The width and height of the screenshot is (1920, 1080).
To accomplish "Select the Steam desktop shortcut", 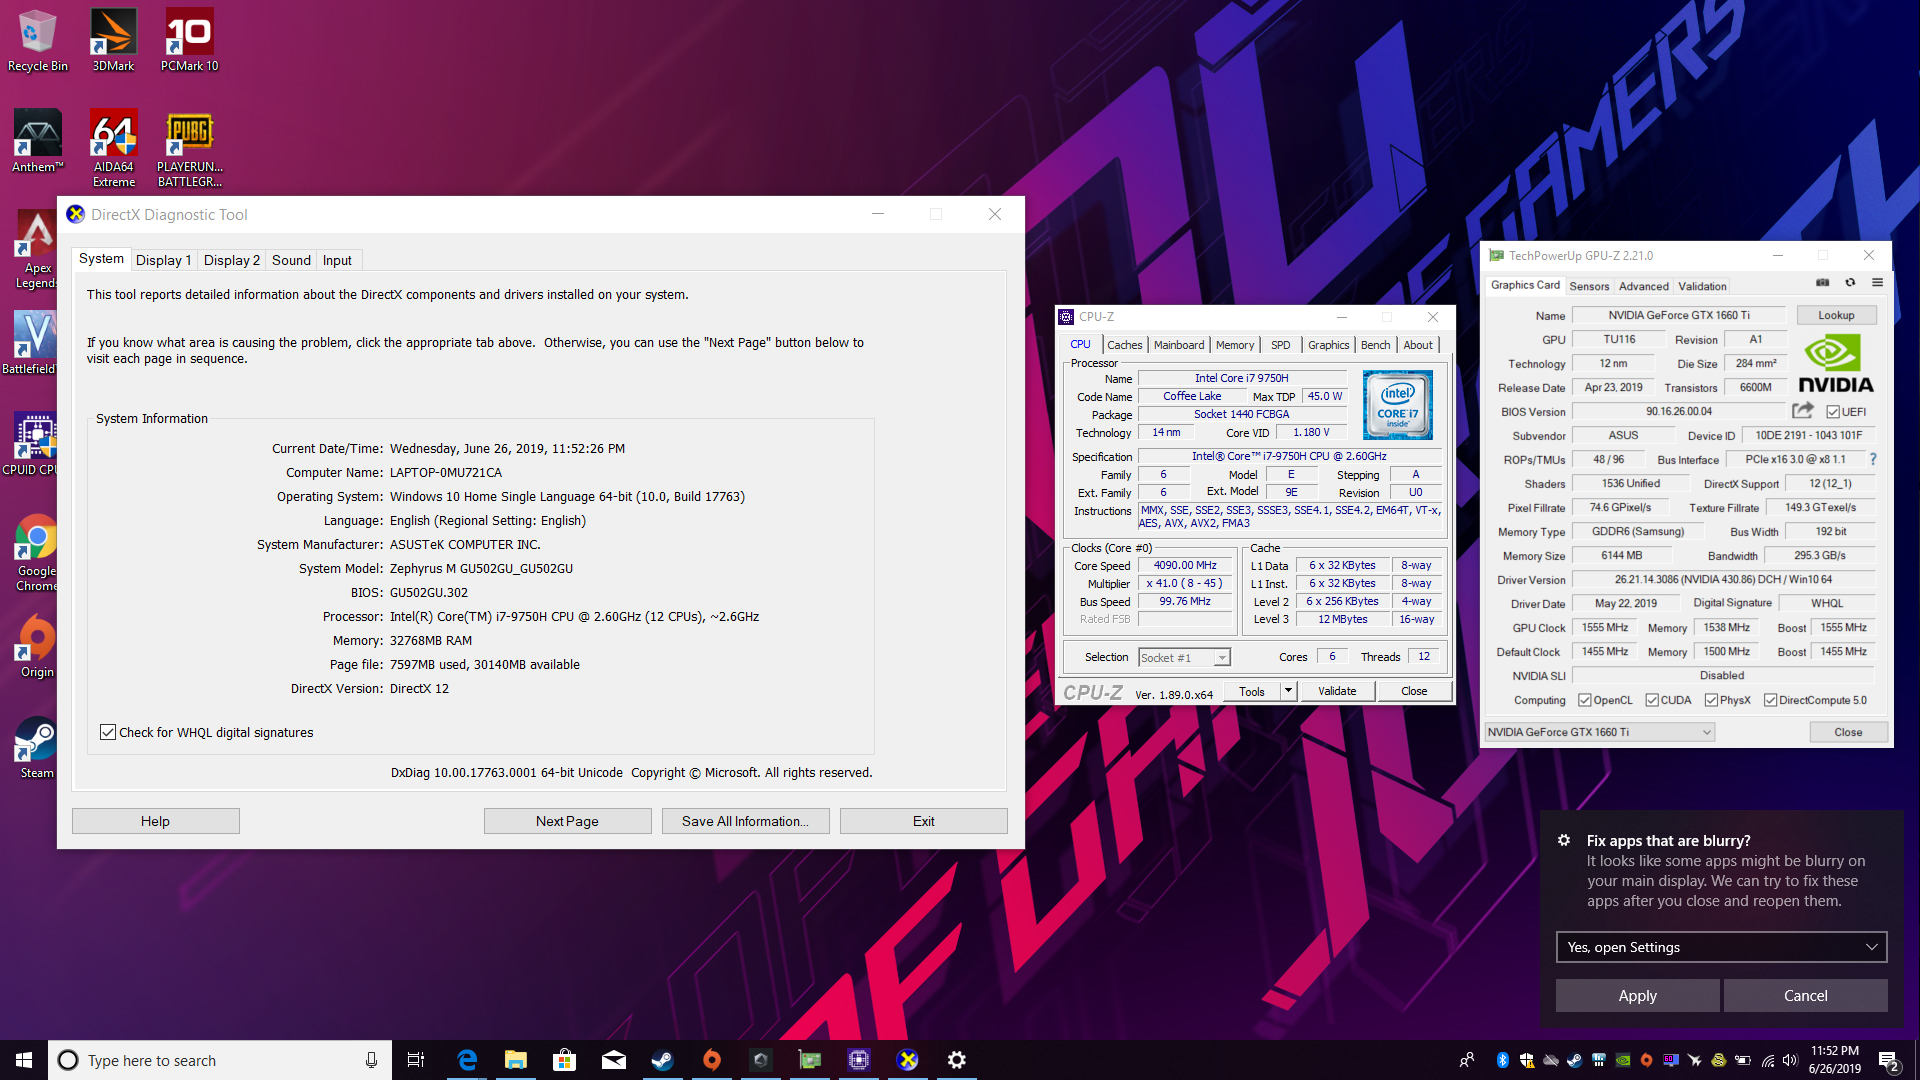I will pos(37,747).
